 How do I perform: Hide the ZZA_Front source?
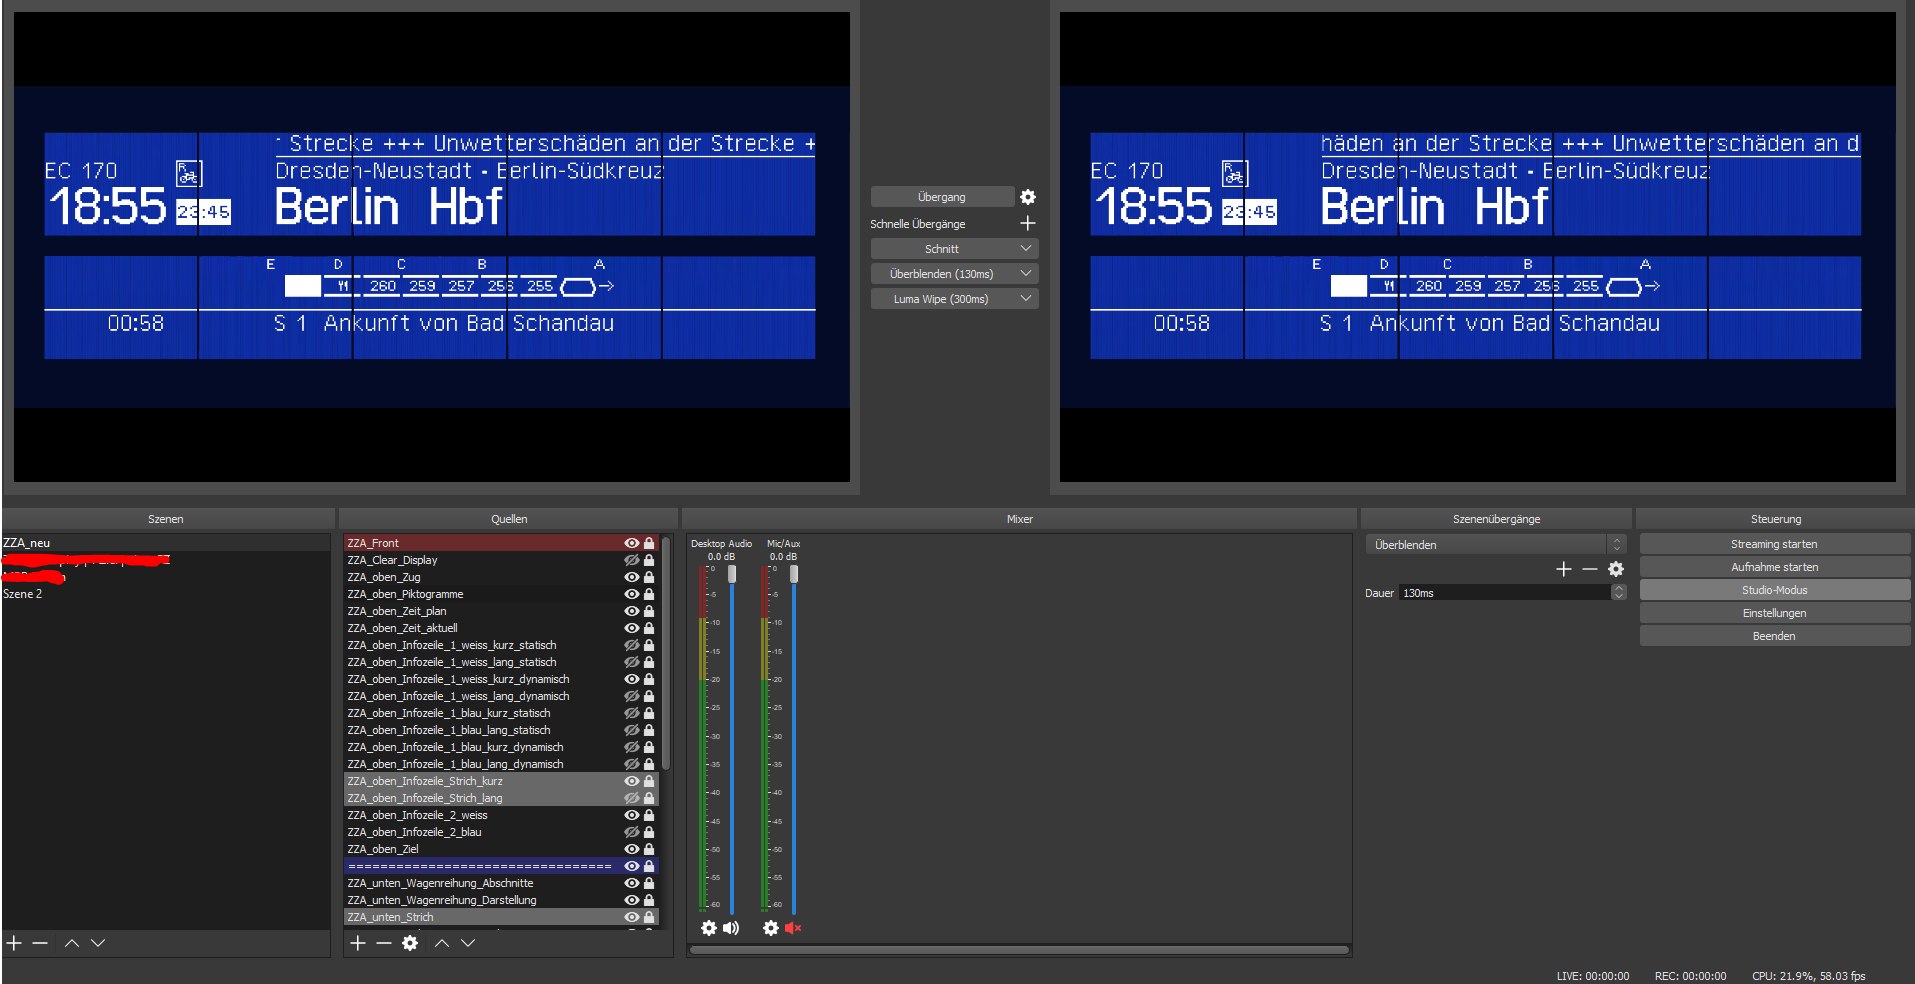(x=632, y=543)
